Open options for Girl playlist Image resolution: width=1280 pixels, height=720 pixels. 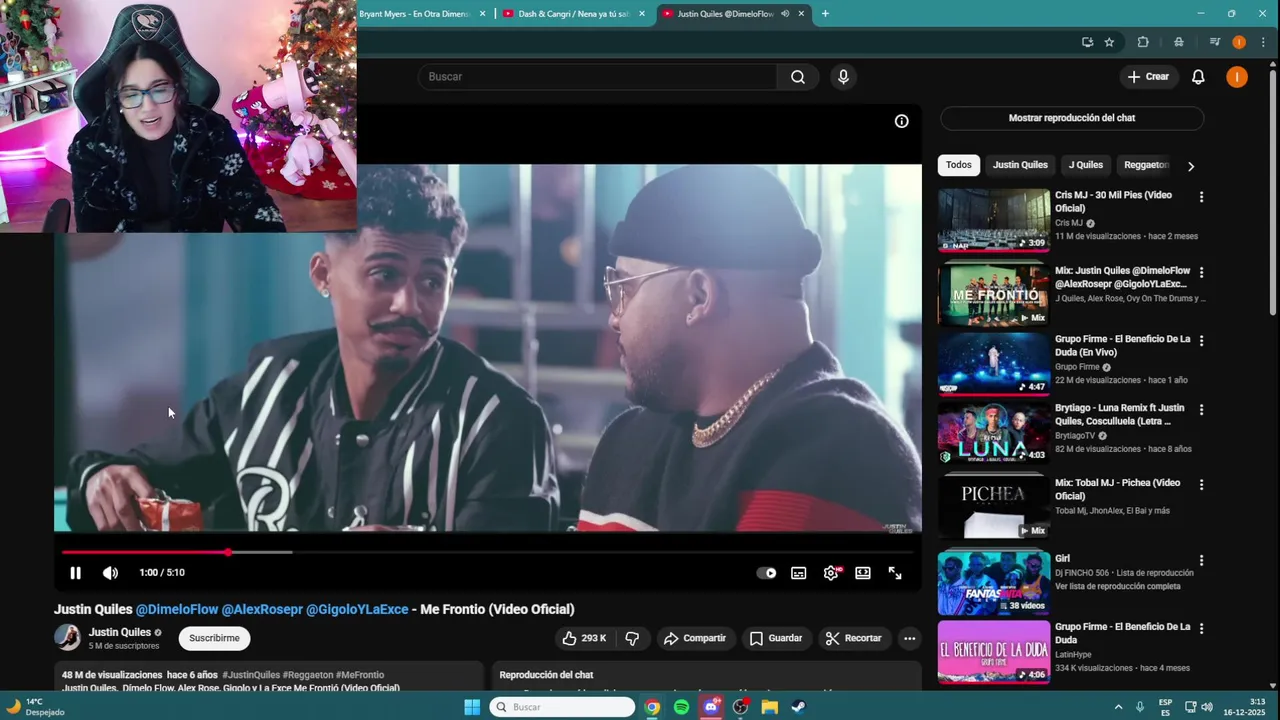tap(1201, 561)
